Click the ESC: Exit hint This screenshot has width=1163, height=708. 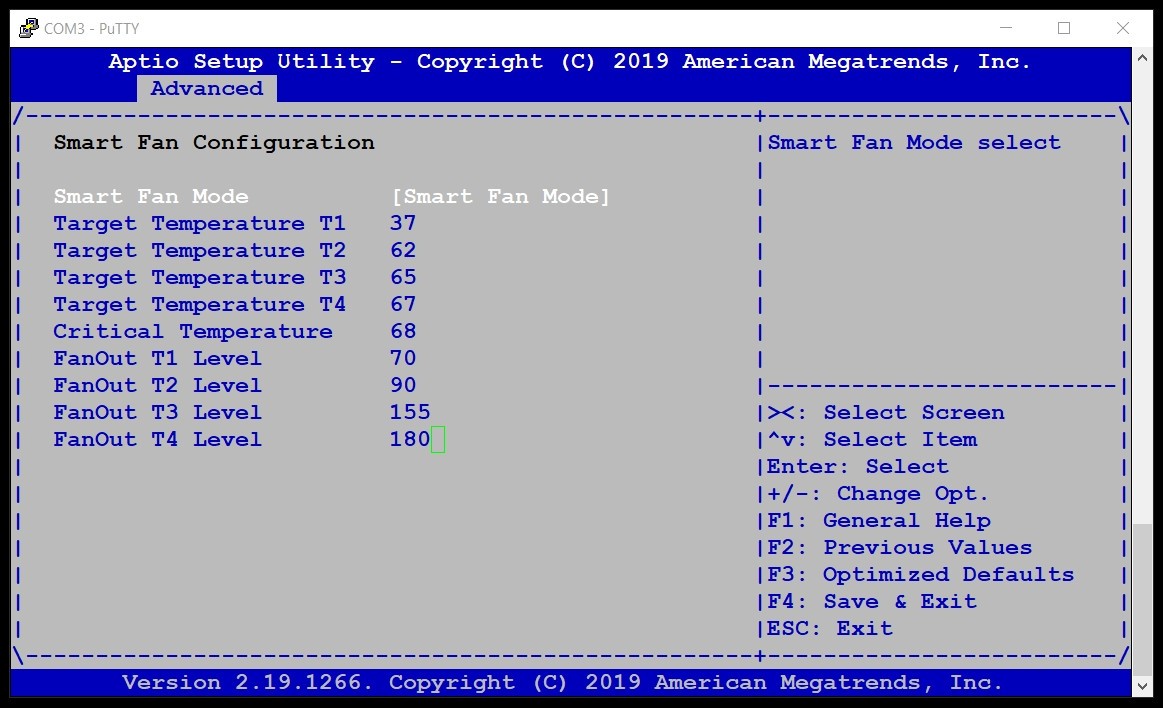pos(829,628)
